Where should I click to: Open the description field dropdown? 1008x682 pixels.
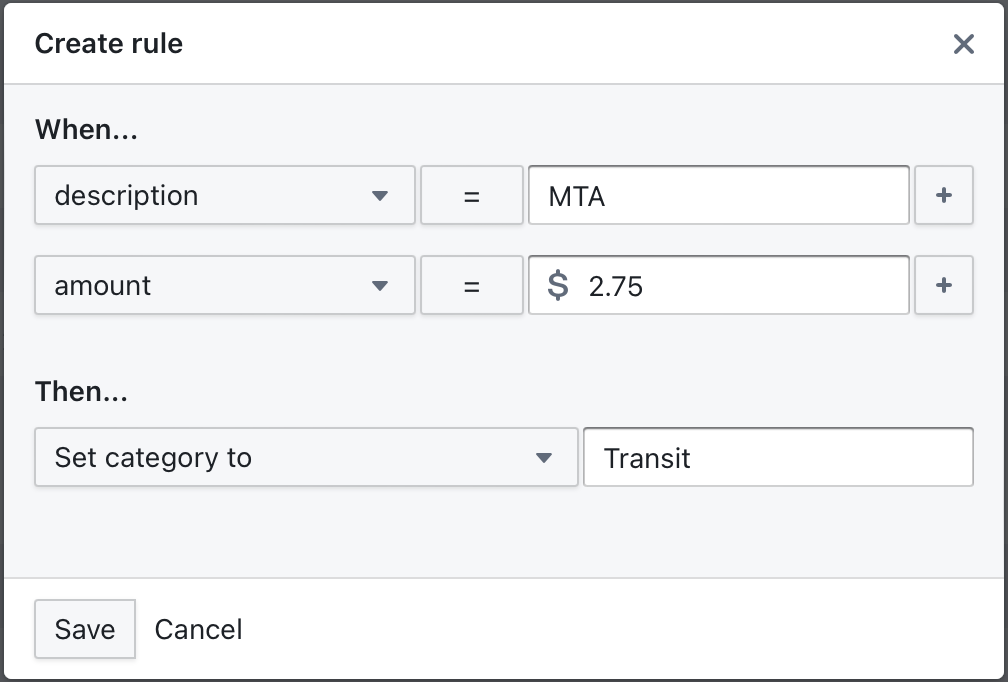[x=225, y=195]
